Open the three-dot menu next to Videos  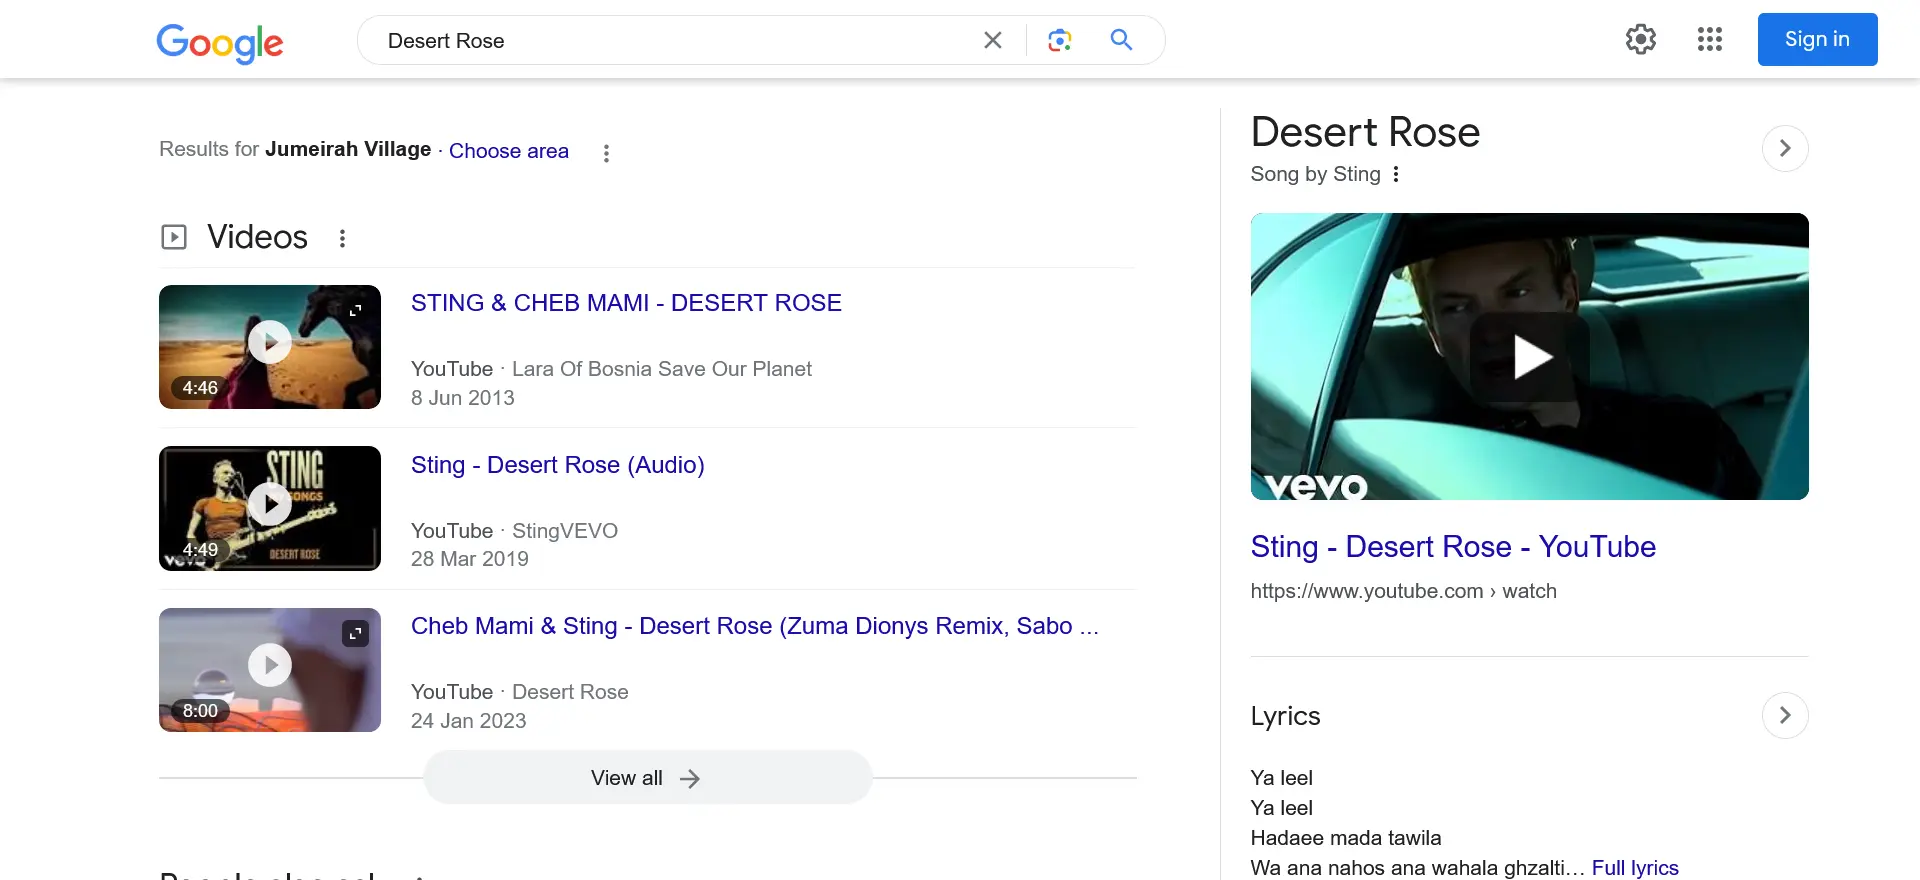[342, 238]
